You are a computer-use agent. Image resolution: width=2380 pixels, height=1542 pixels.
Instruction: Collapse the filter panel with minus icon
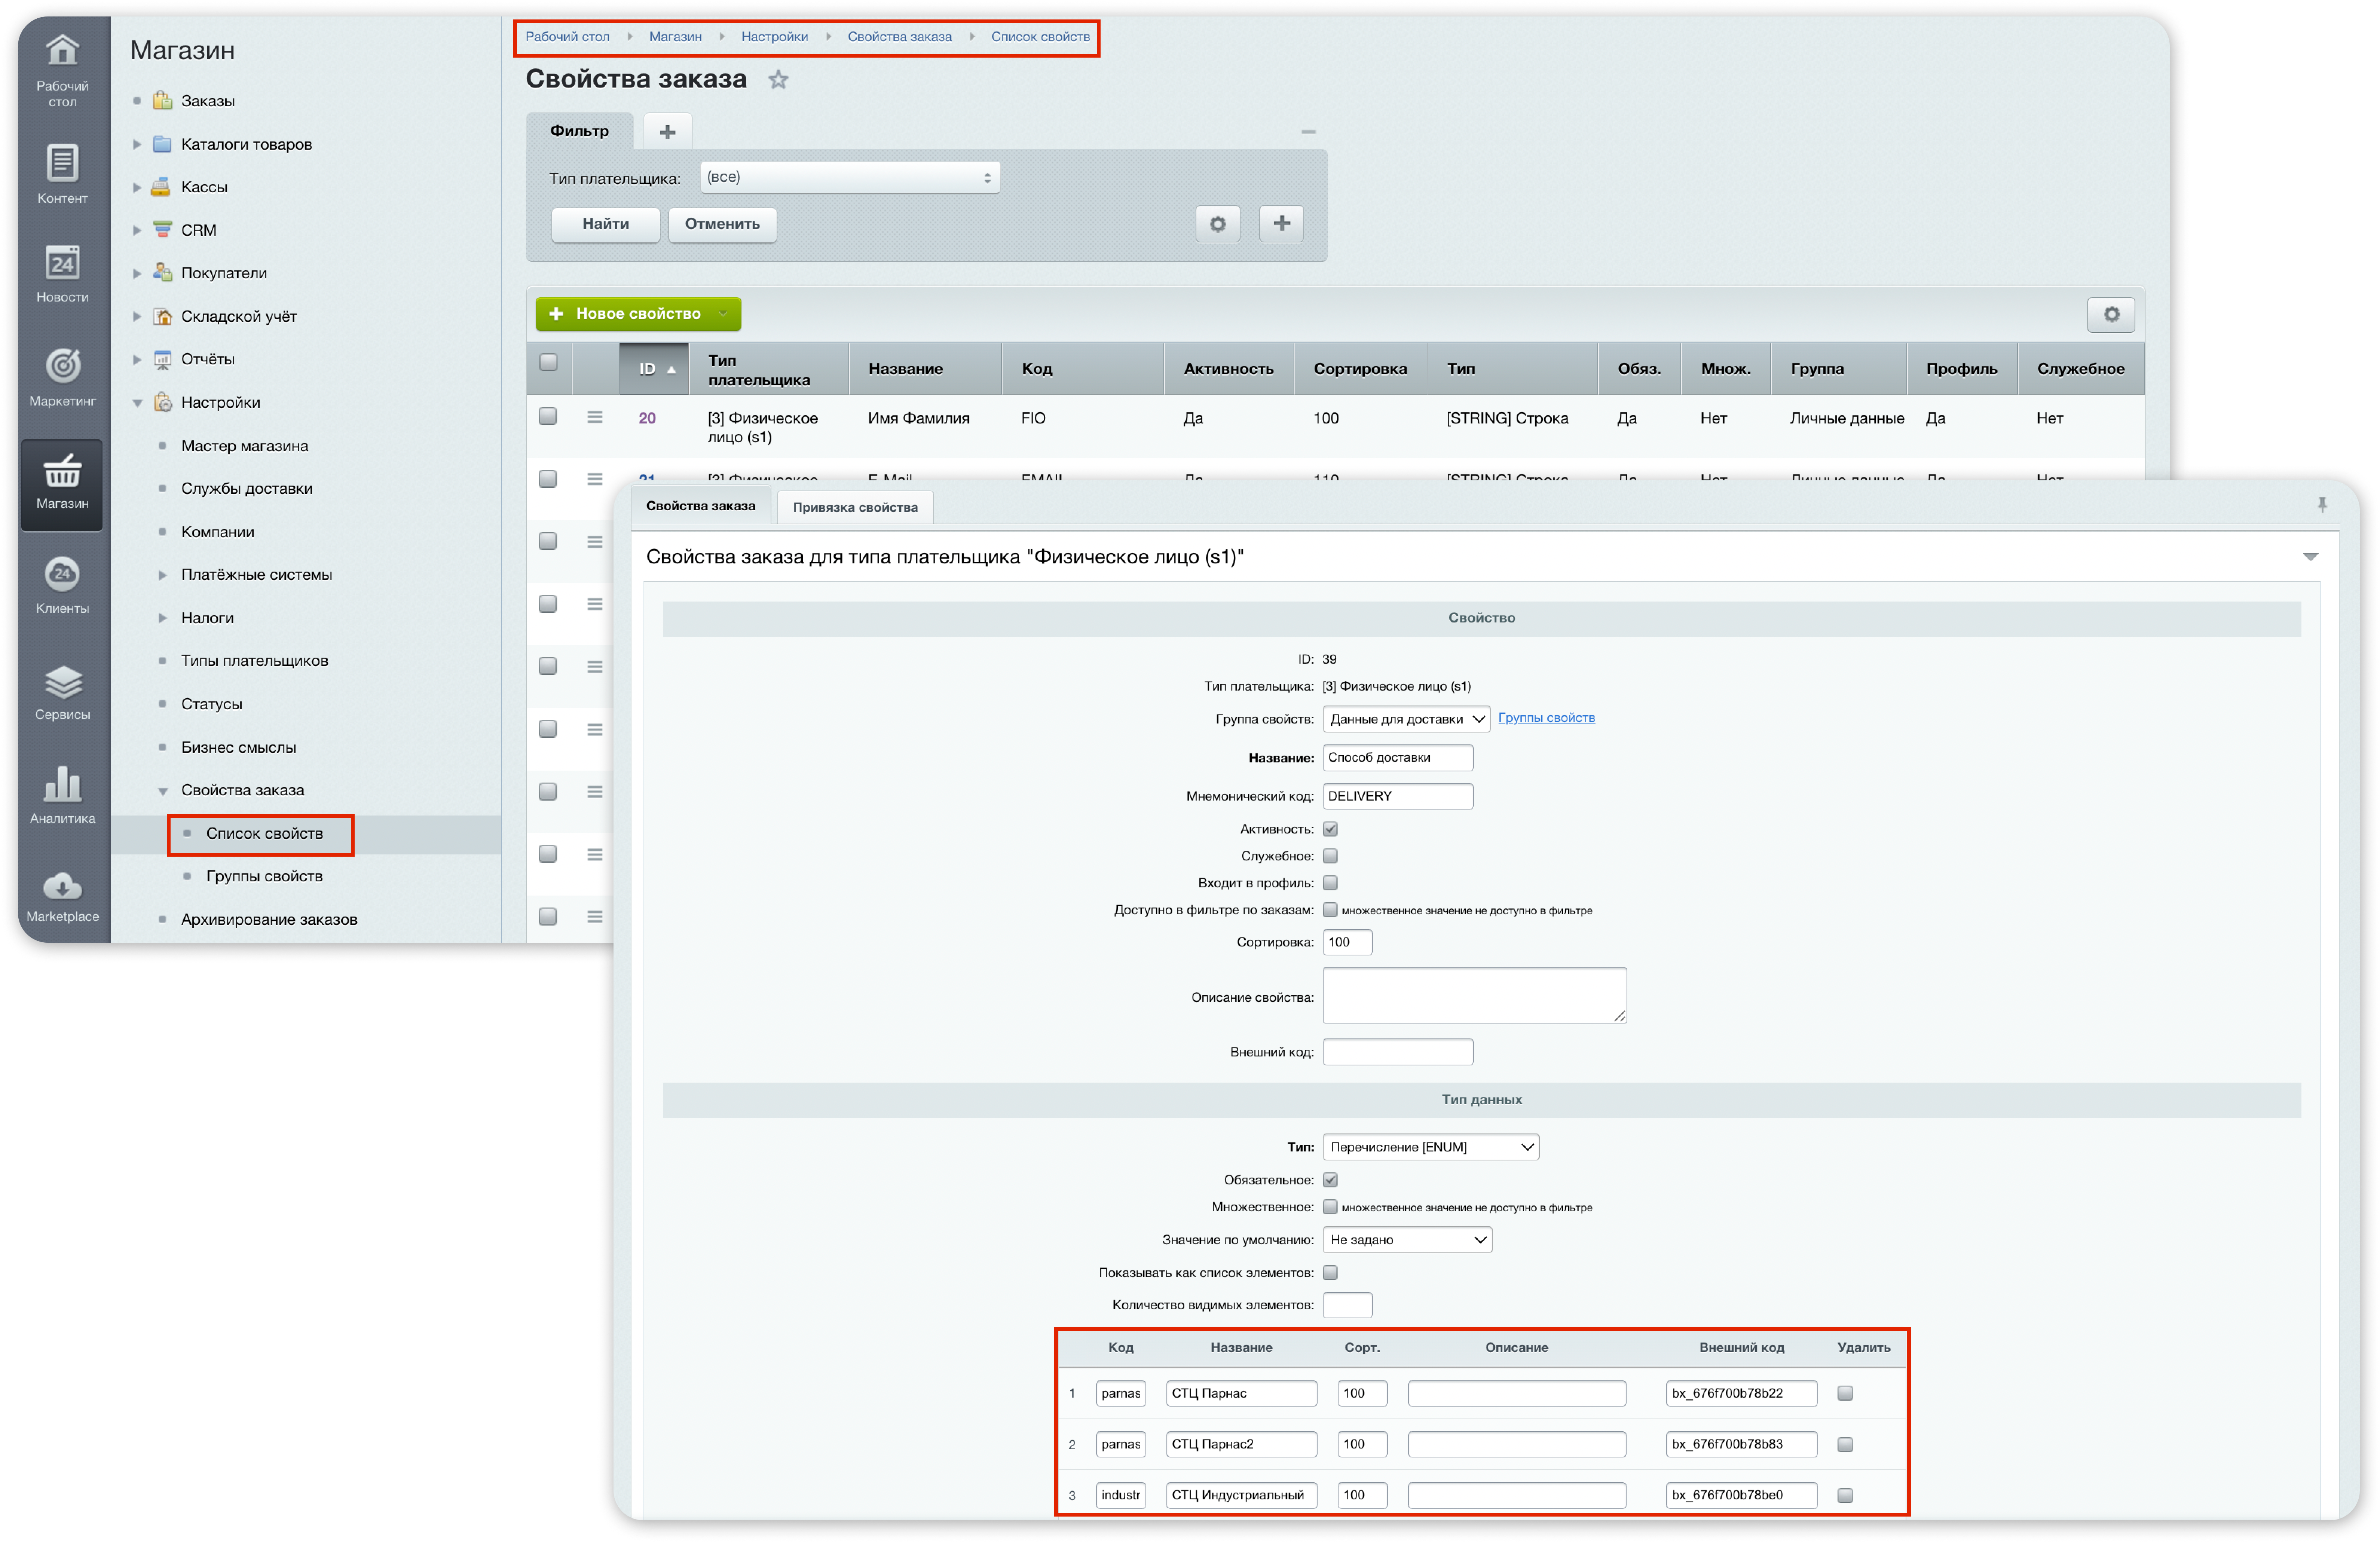[x=1308, y=132]
